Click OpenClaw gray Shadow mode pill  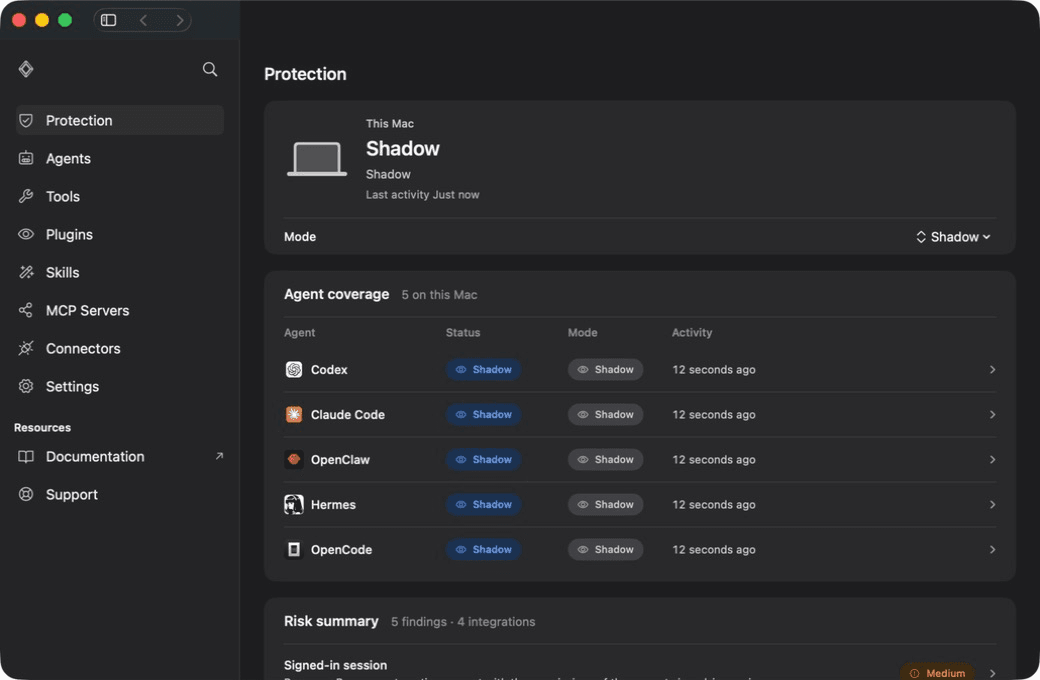[605, 459]
